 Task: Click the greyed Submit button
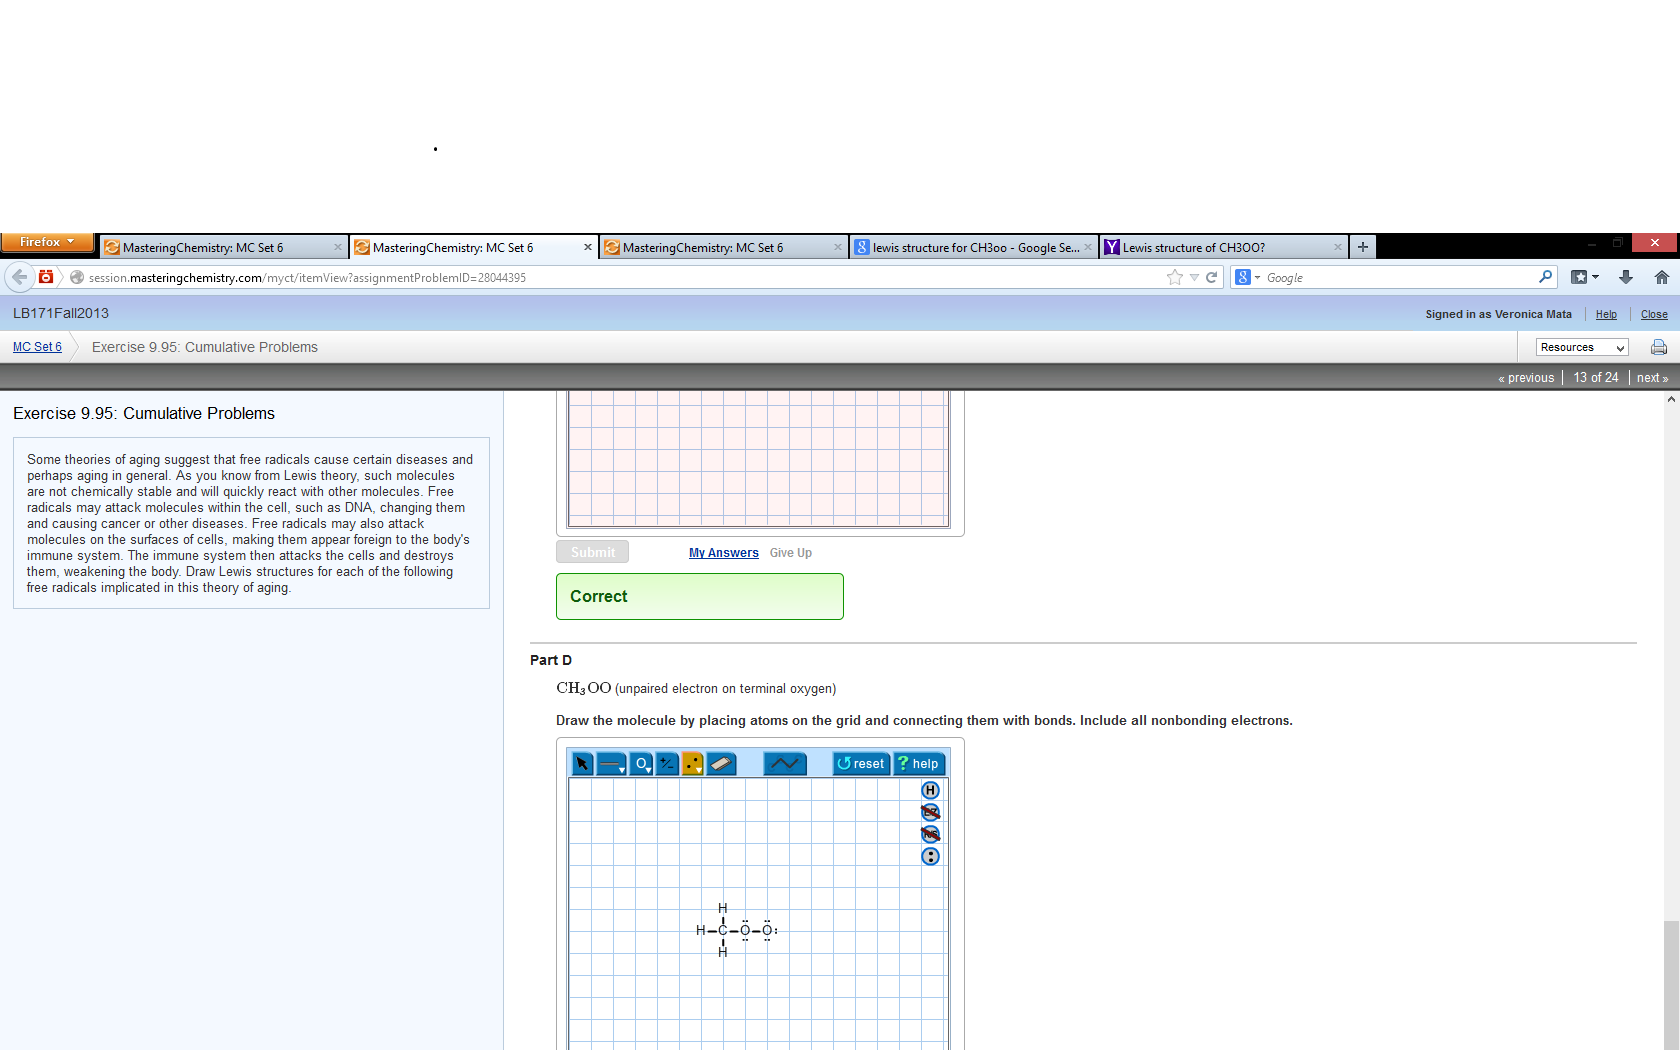(x=593, y=552)
